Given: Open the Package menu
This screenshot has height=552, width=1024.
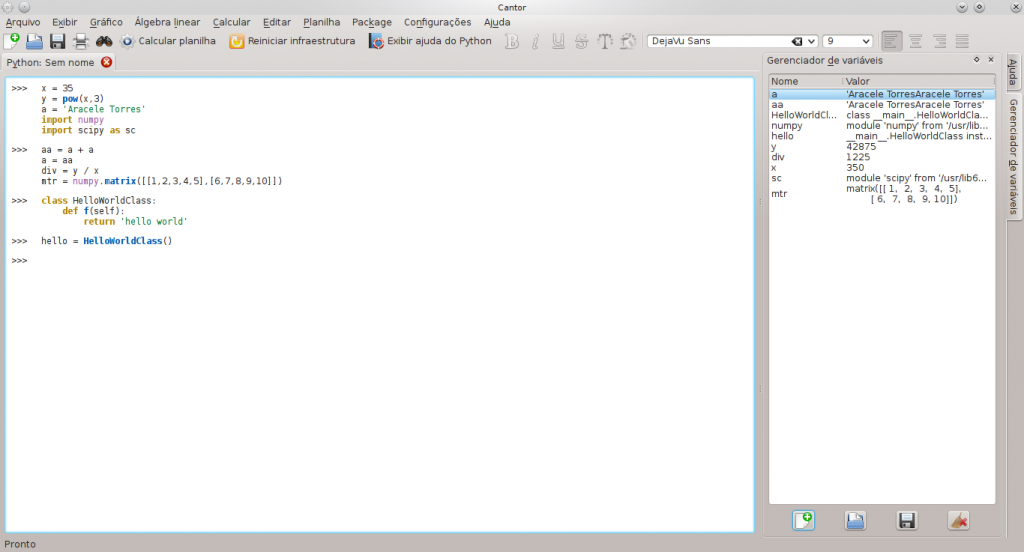Looking at the screenshot, I should 372,22.
